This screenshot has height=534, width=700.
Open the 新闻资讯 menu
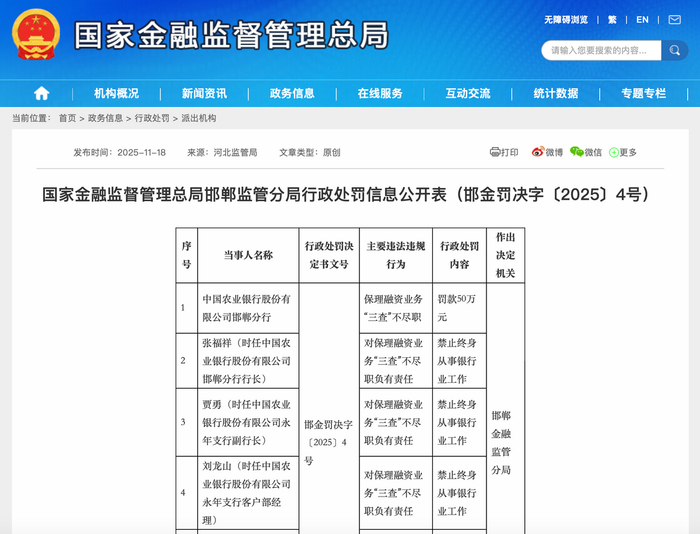coord(204,93)
